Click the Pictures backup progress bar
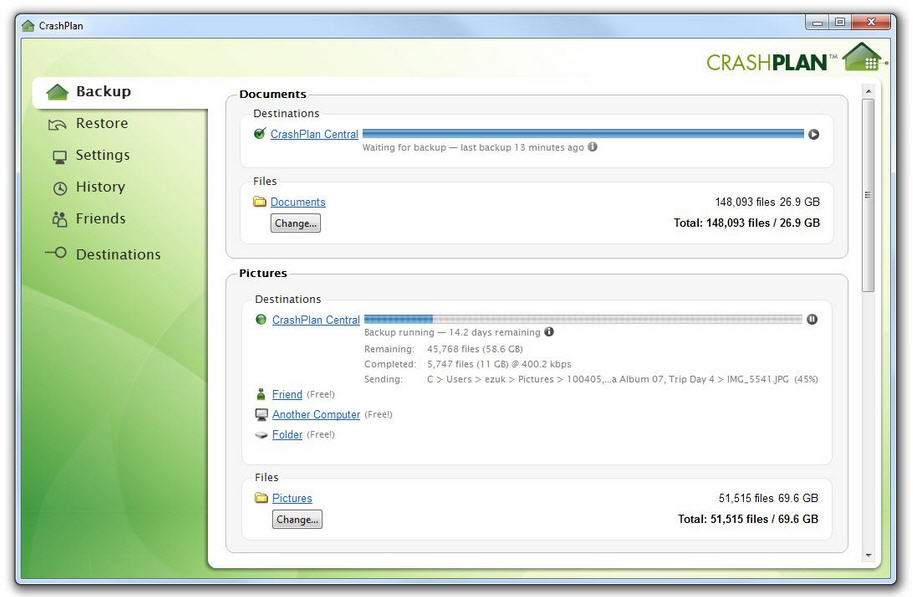The height and width of the screenshot is (597, 913). pyautogui.click(x=583, y=320)
